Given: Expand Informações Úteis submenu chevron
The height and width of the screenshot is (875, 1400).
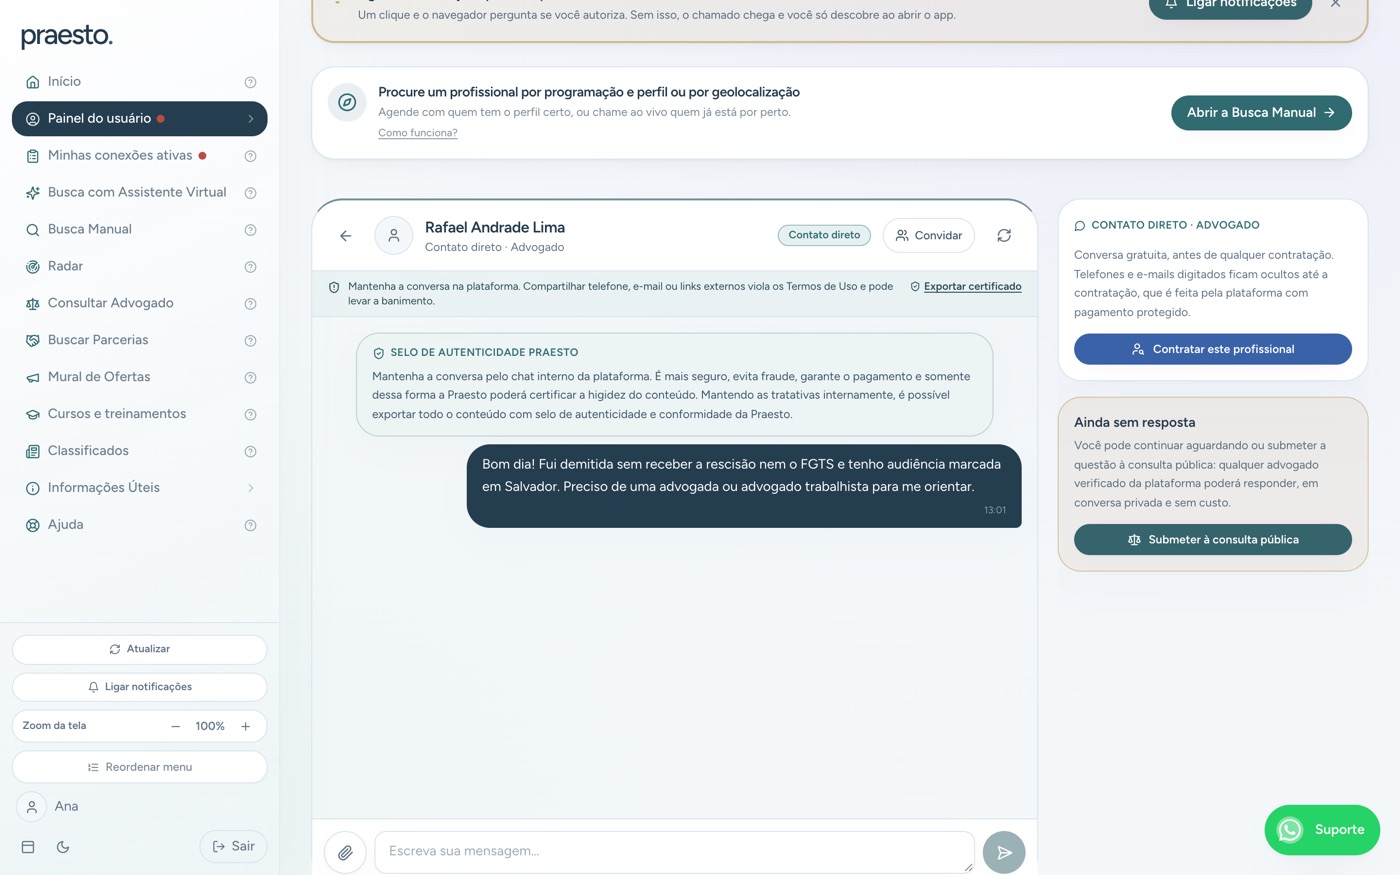Looking at the screenshot, I should coord(251,488).
